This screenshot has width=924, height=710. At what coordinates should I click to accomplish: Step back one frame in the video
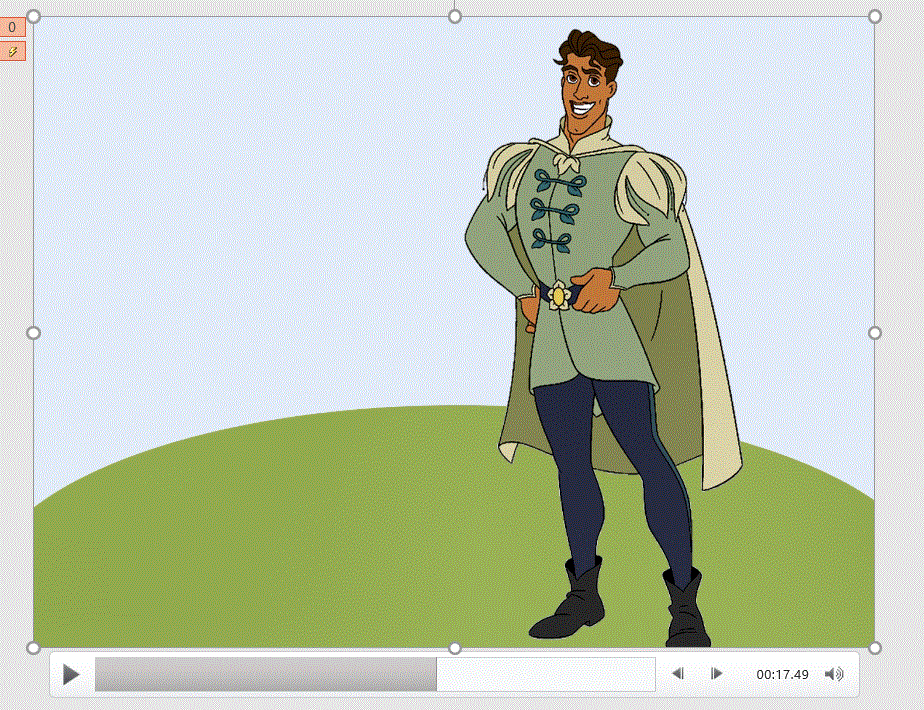click(x=678, y=673)
